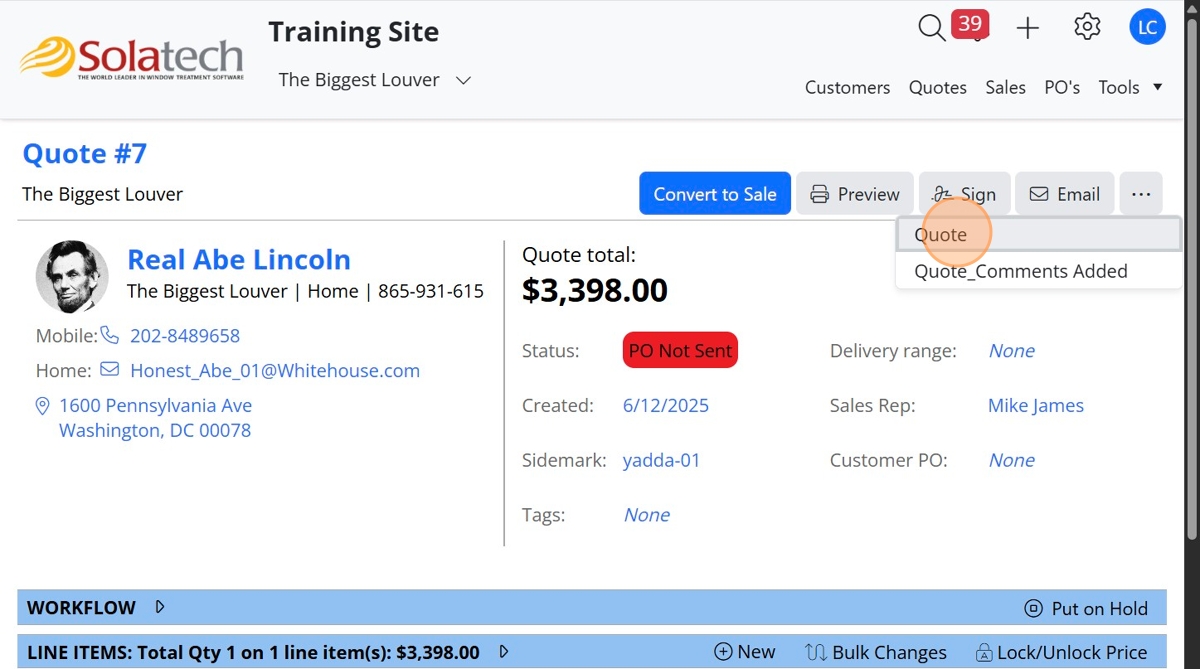
Task: Go to Customers in the navigation
Action: point(847,87)
